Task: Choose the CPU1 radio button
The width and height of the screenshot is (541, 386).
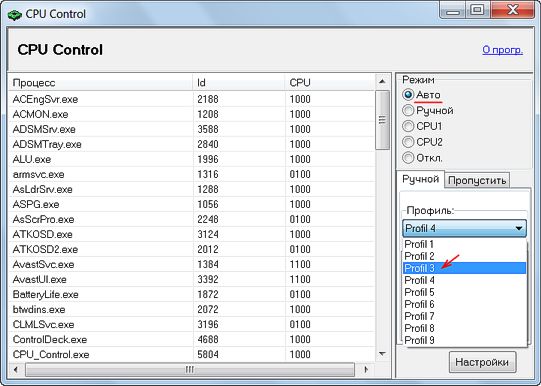Action: pos(408,126)
